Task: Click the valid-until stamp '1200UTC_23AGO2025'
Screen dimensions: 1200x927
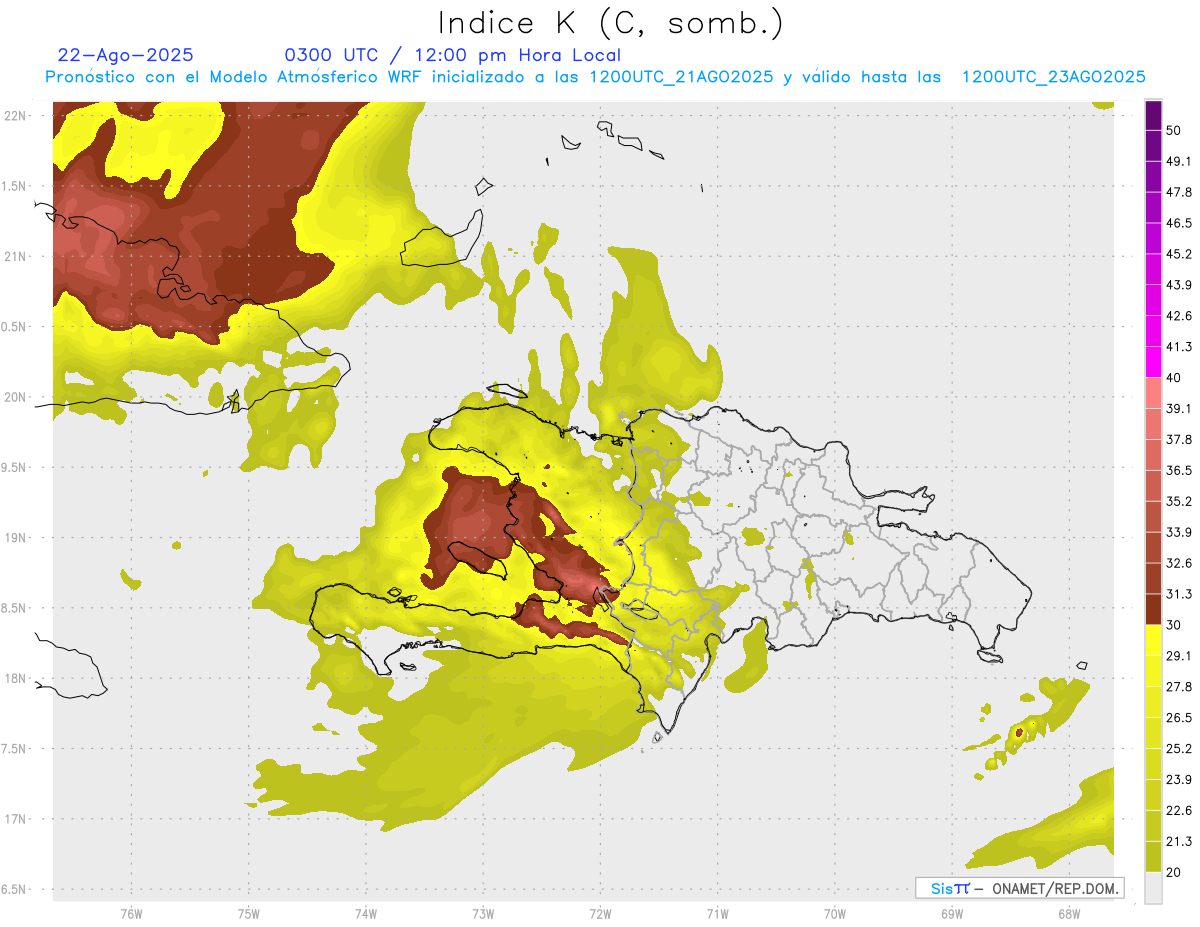Action: [1053, 77]
